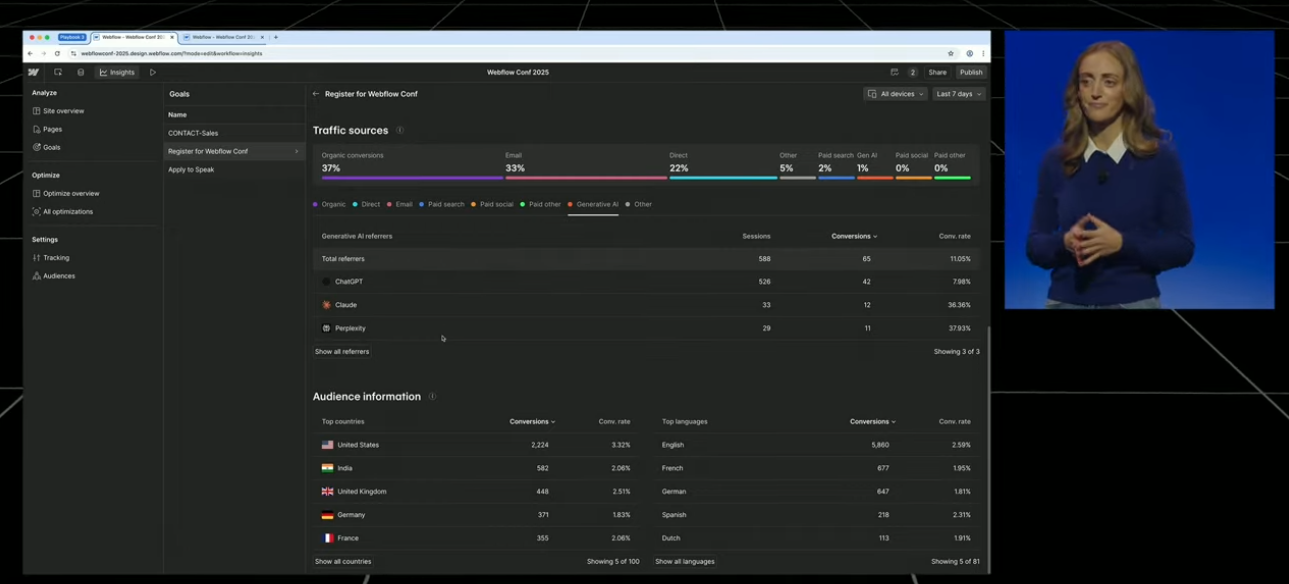Click the Publish button
This screenshot has width=1289, height=584.
pos(971,72)
